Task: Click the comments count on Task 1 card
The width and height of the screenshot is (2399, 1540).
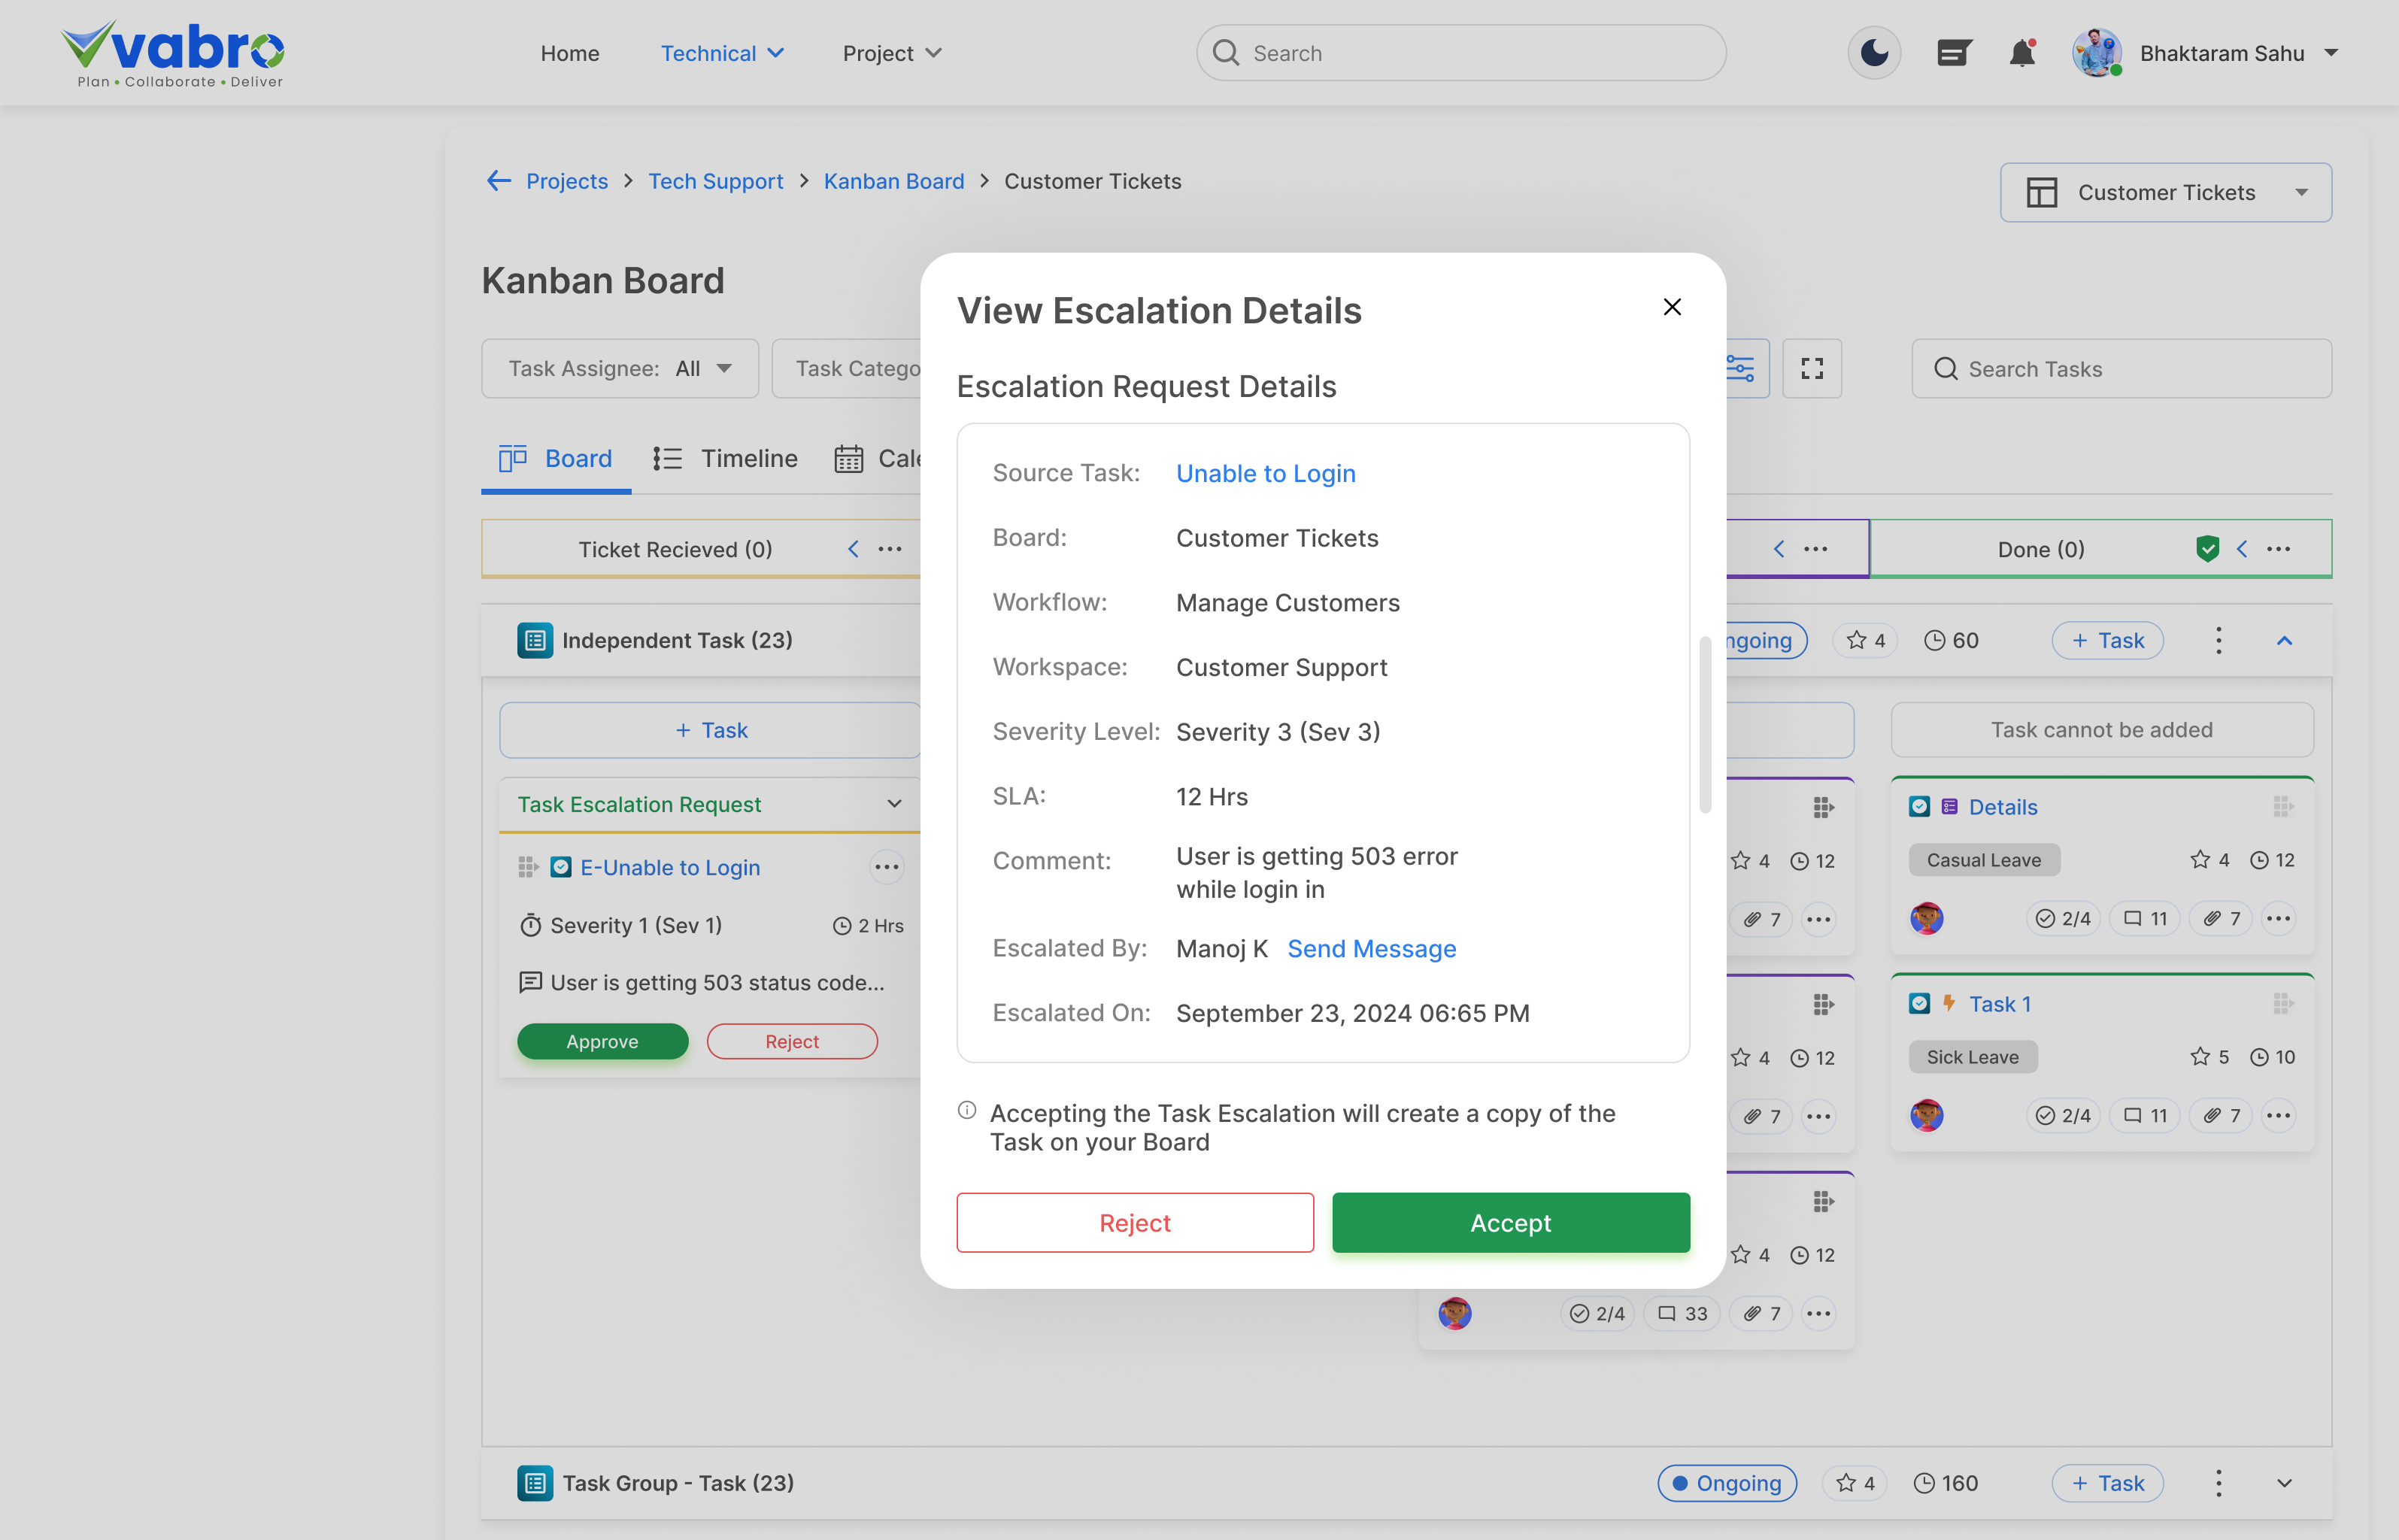Action: [2145, 1115]
